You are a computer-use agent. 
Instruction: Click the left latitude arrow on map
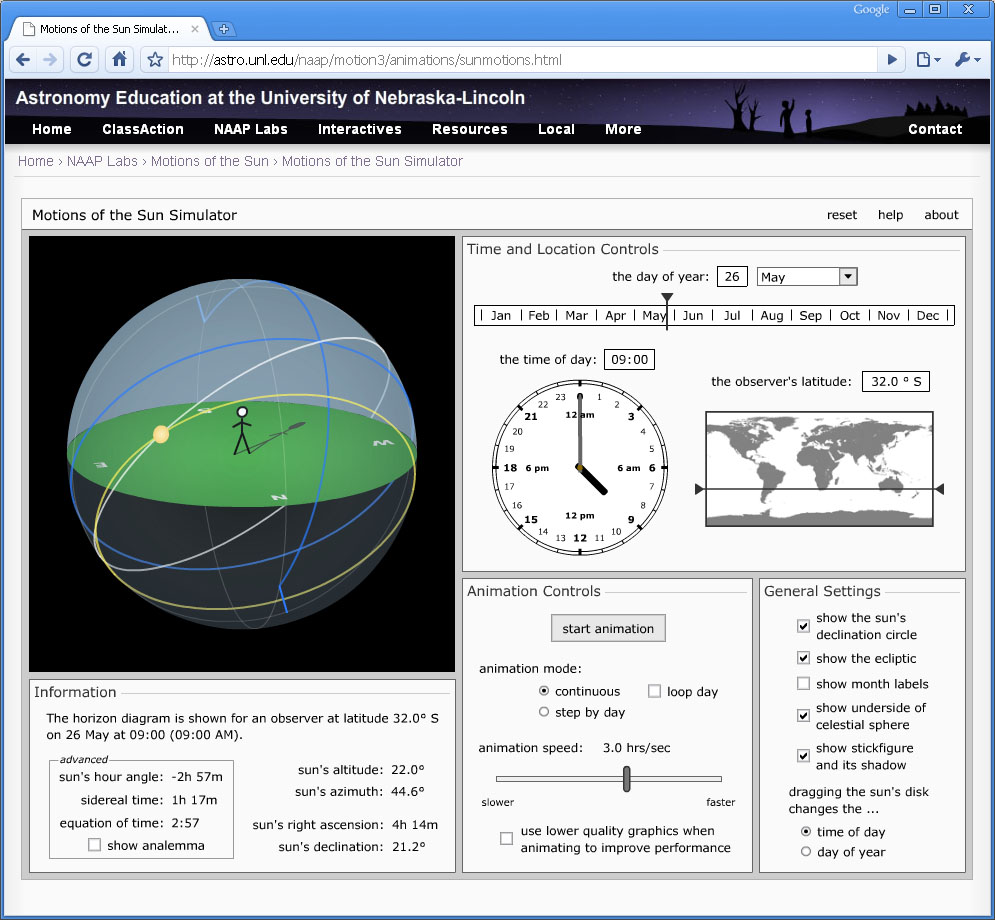tap(699, 489)
